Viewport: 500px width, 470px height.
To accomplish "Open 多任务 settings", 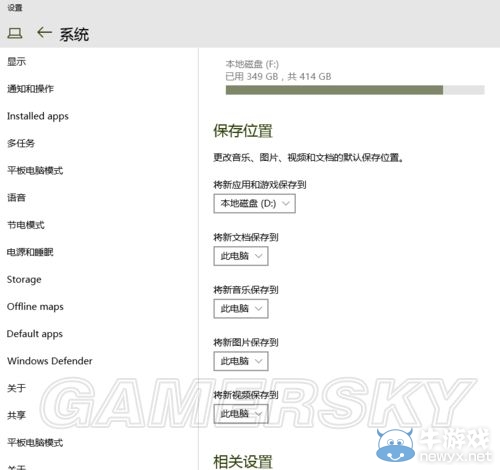I will (x=21, y=143).
